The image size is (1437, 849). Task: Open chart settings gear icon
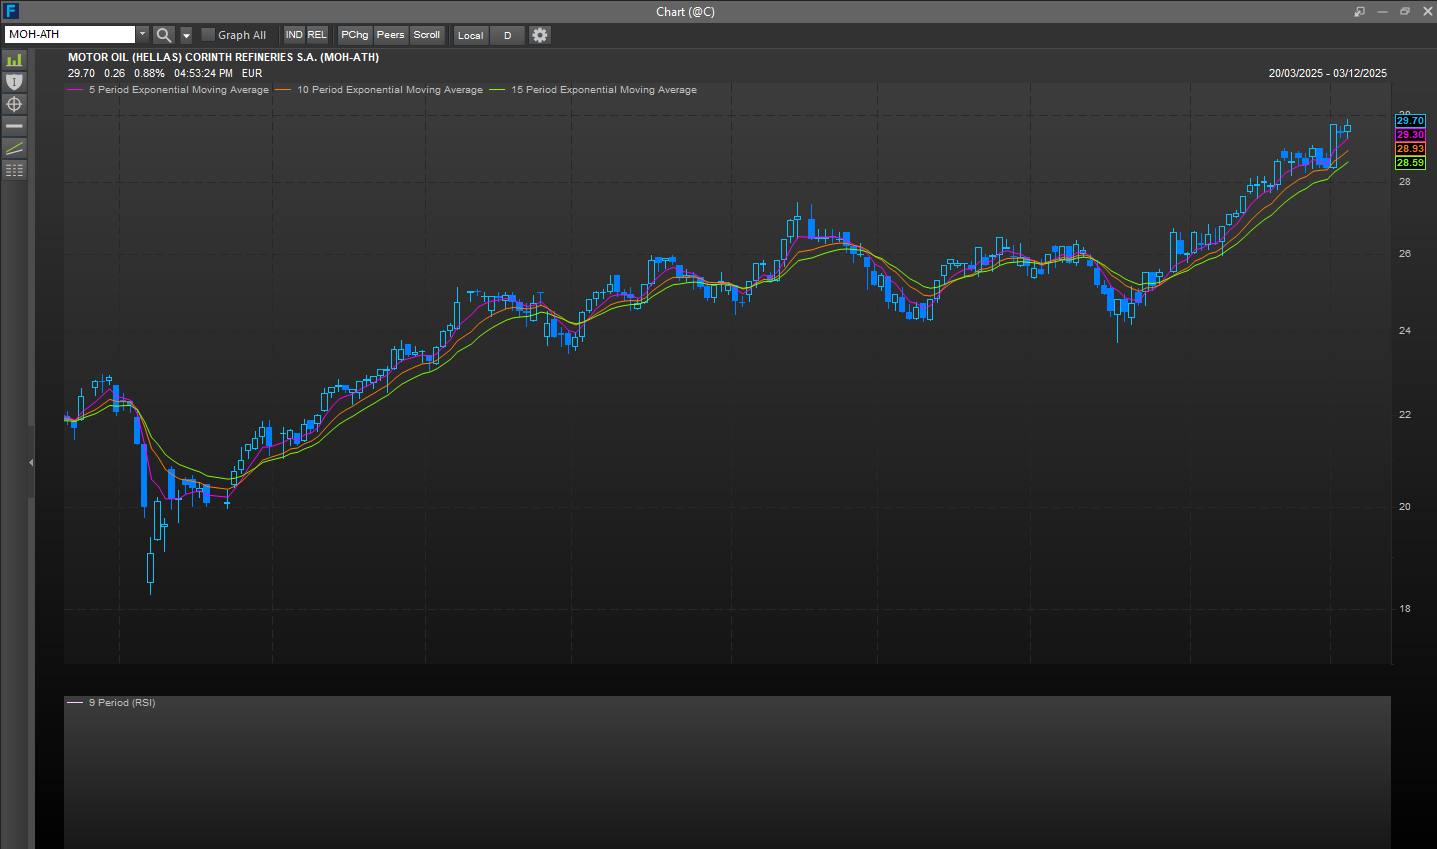click(x=540, y=35)
